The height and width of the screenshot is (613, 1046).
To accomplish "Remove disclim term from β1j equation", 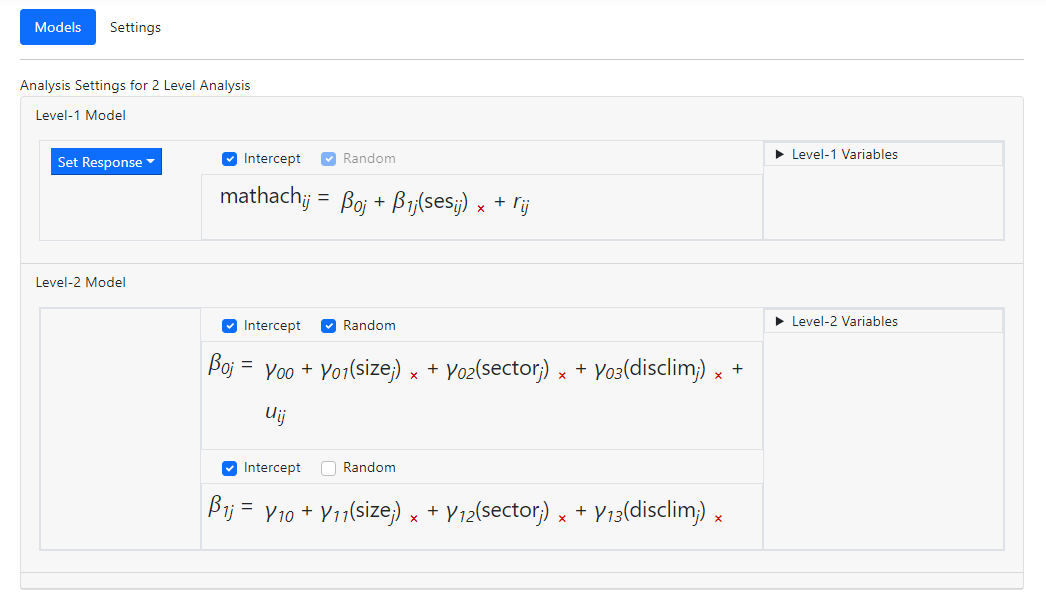I will pyautogui.click(x=719, y=517).
